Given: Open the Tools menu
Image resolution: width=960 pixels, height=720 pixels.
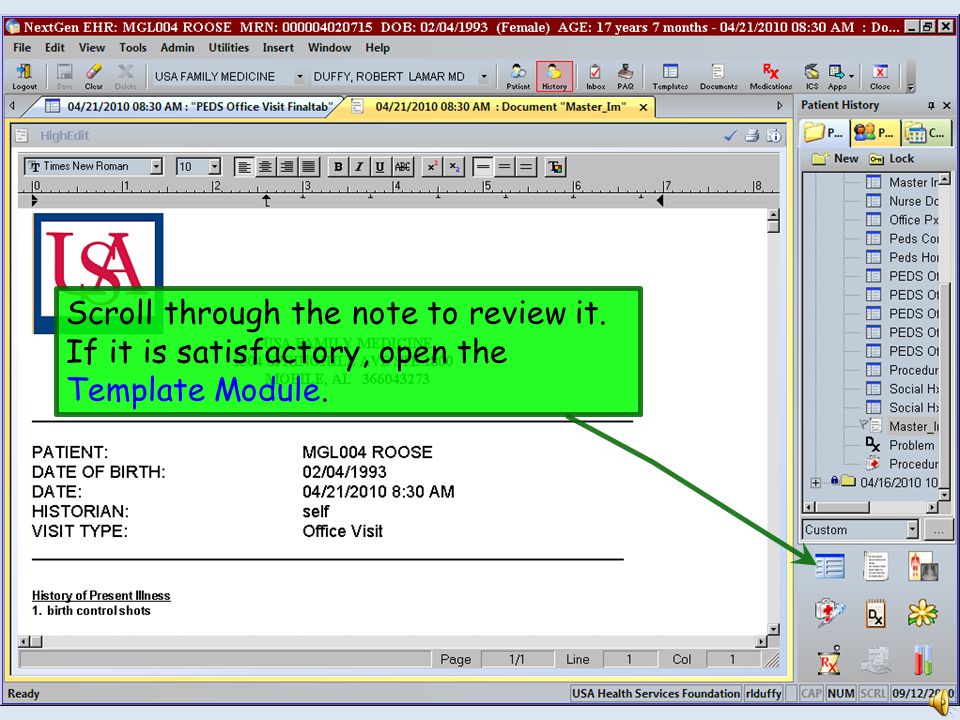Looking at the screenshot, I should pos(133,48).
